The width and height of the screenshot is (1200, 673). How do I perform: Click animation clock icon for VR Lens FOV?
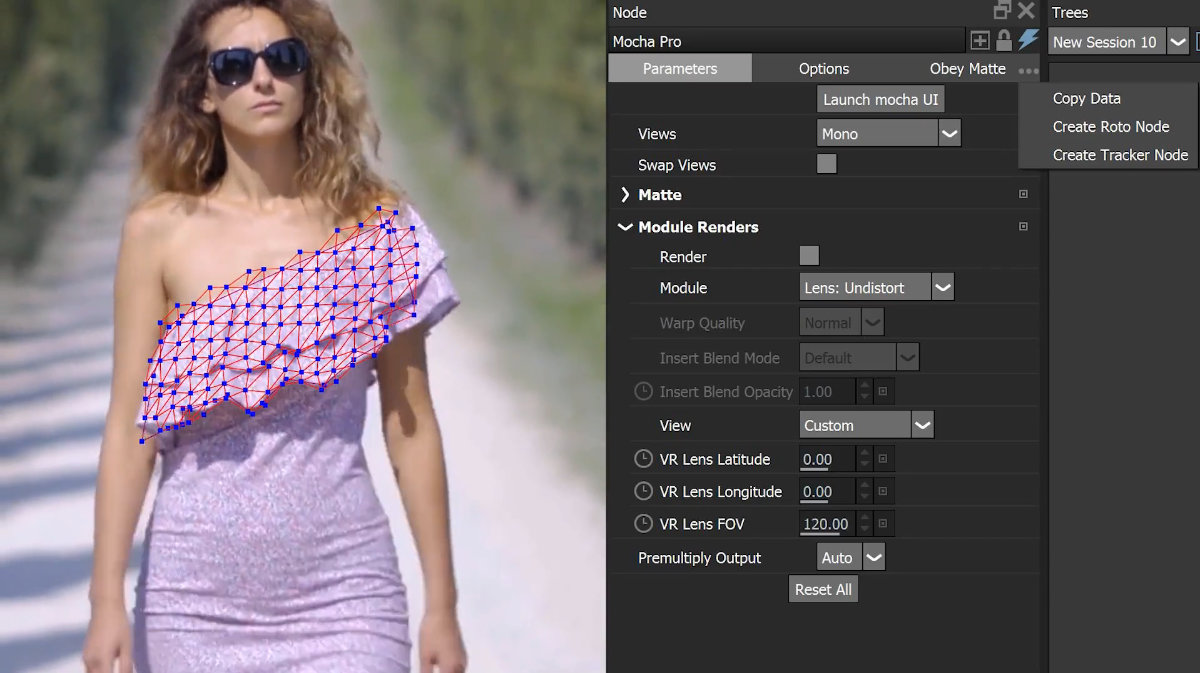click(x=644, y=523)
